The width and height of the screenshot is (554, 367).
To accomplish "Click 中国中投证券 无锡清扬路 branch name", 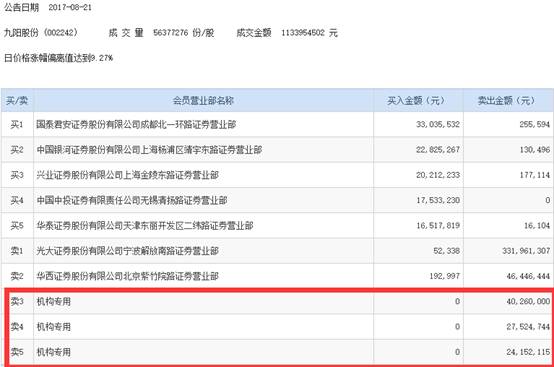I will pyautogui.click(x=132, y=200).
